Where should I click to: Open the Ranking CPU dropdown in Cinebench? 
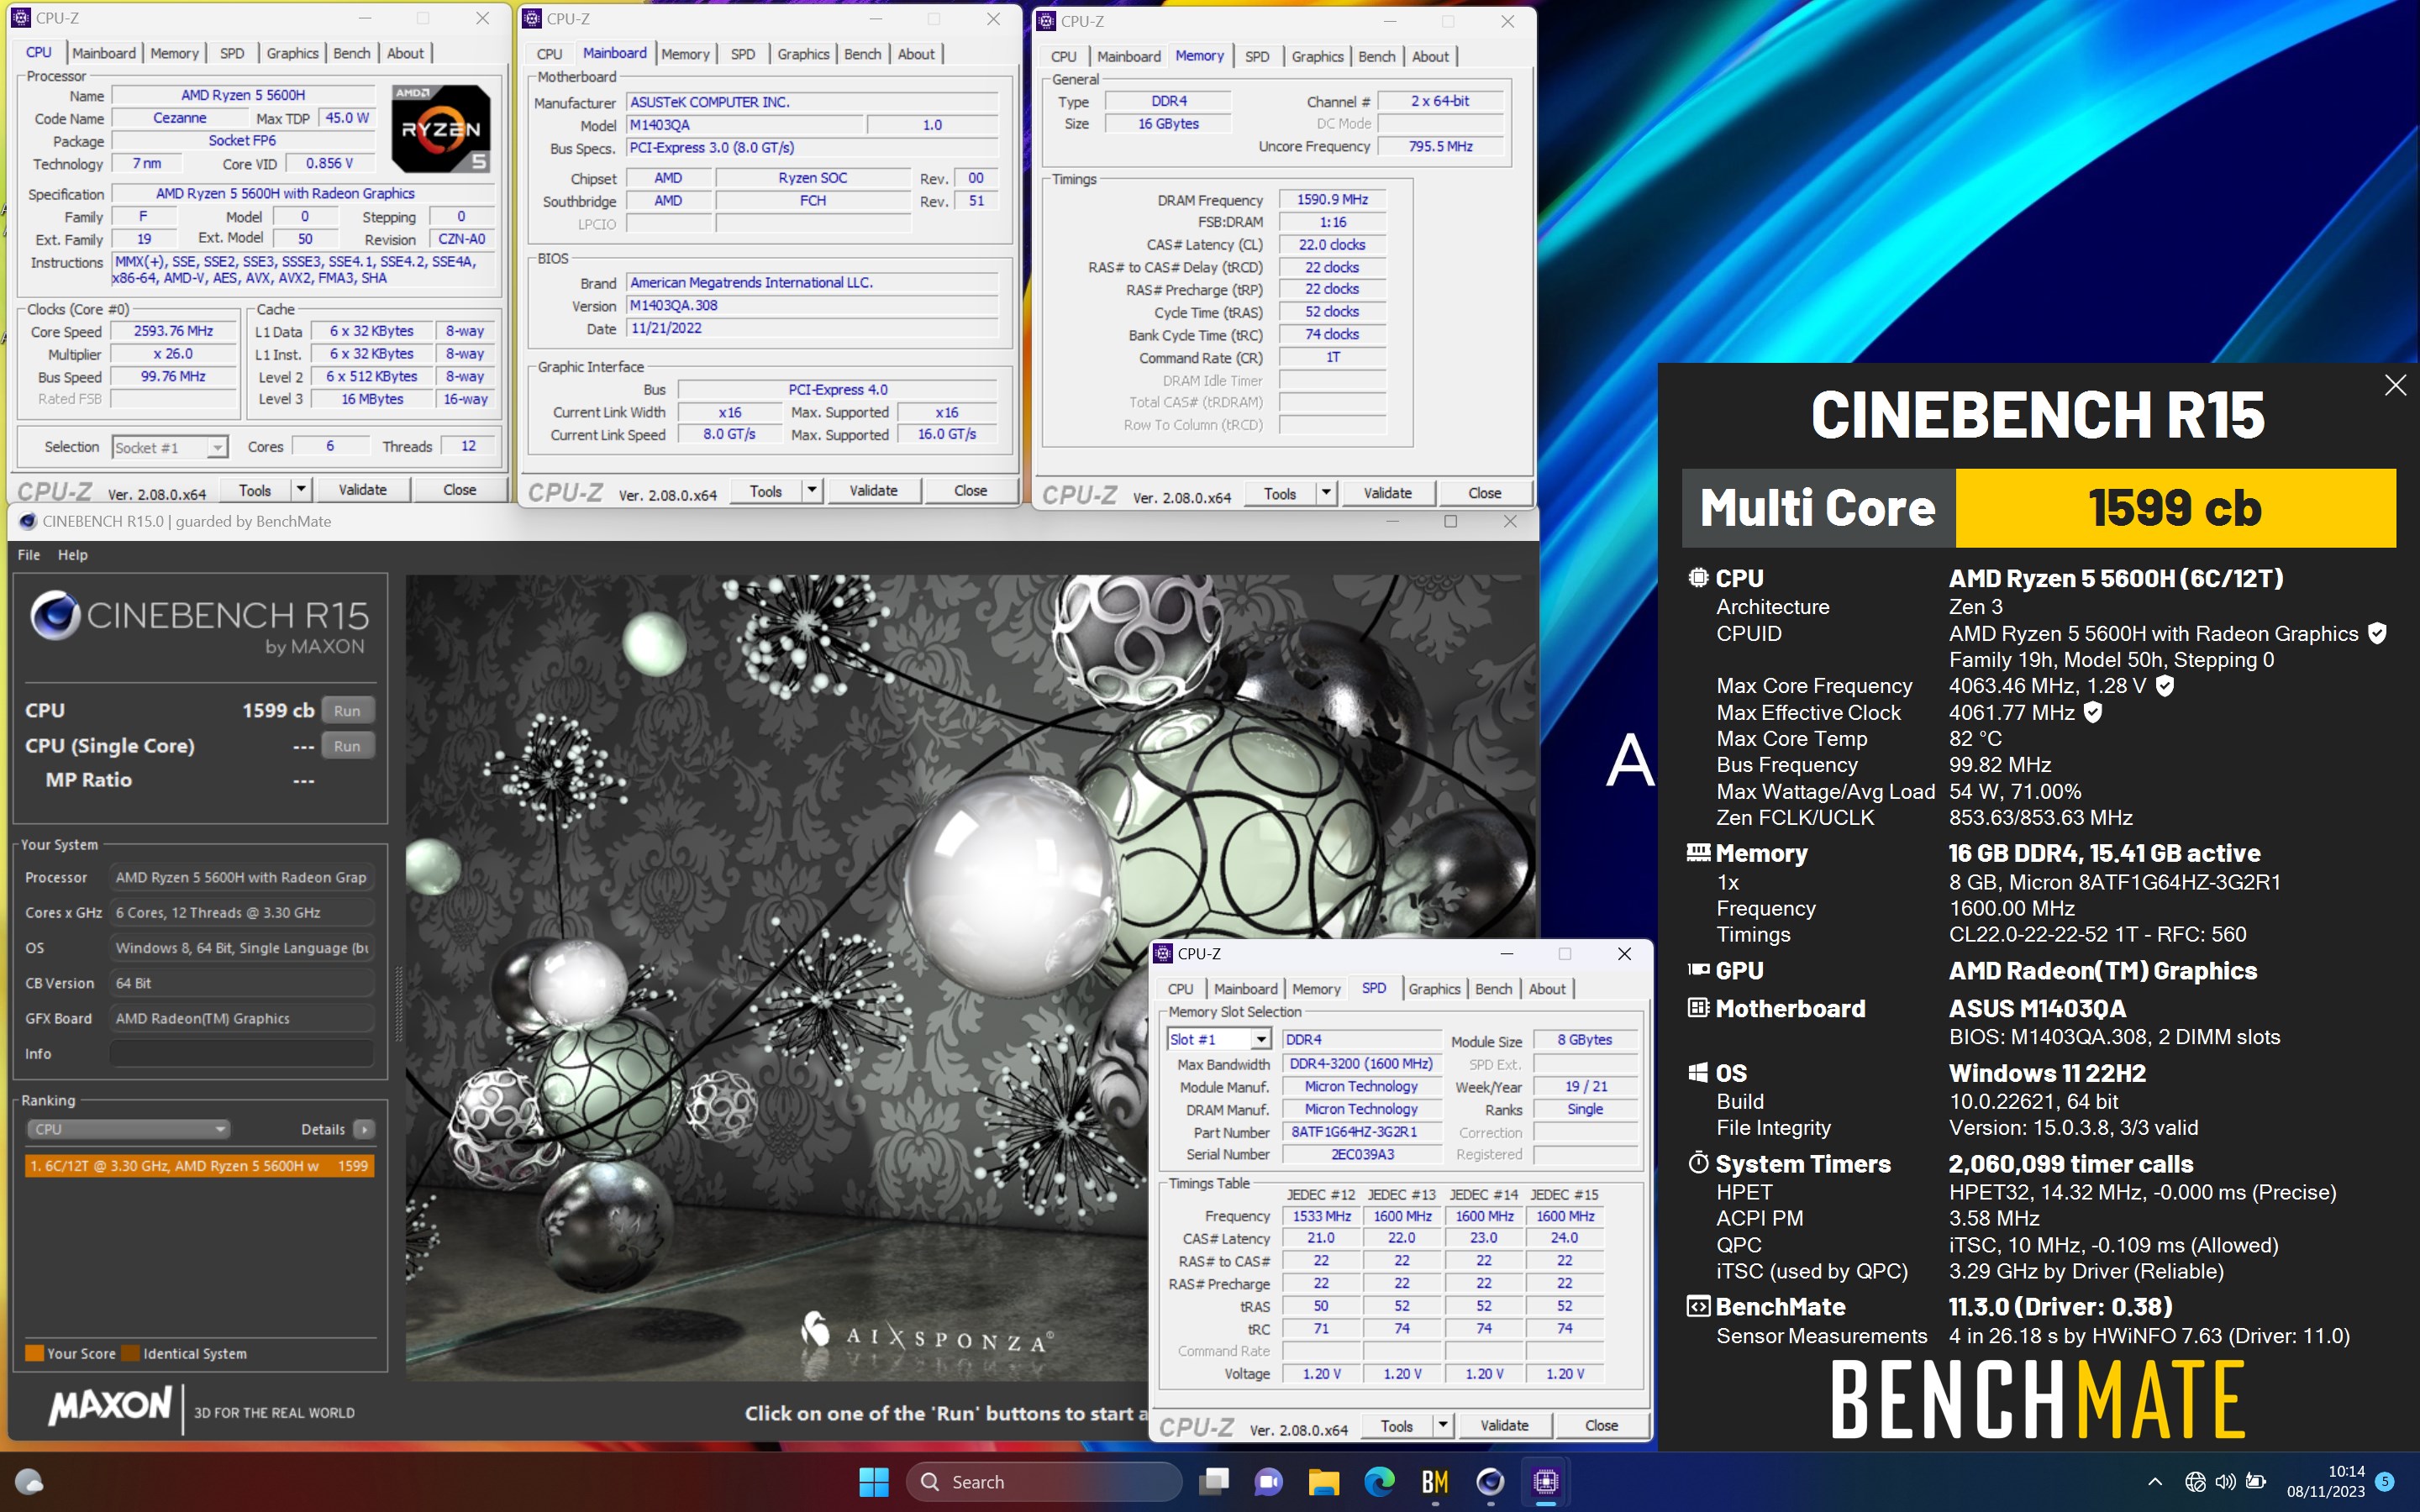click(x=127, y=1129)
